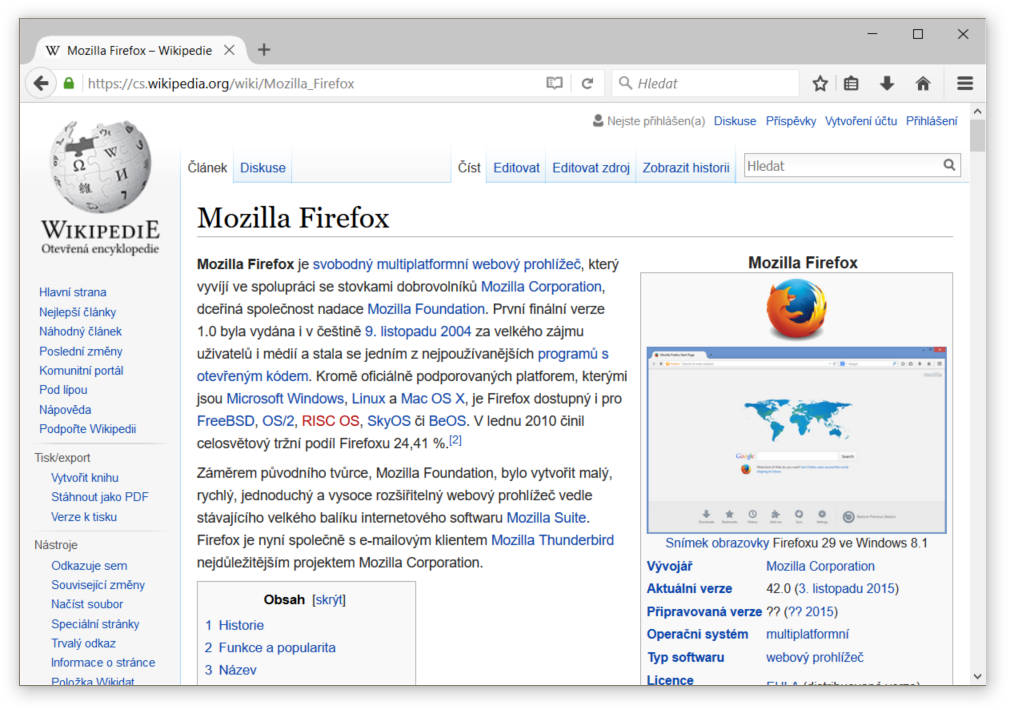Open footnote reference [2]
1010x710 pixels.
(455, 439)
